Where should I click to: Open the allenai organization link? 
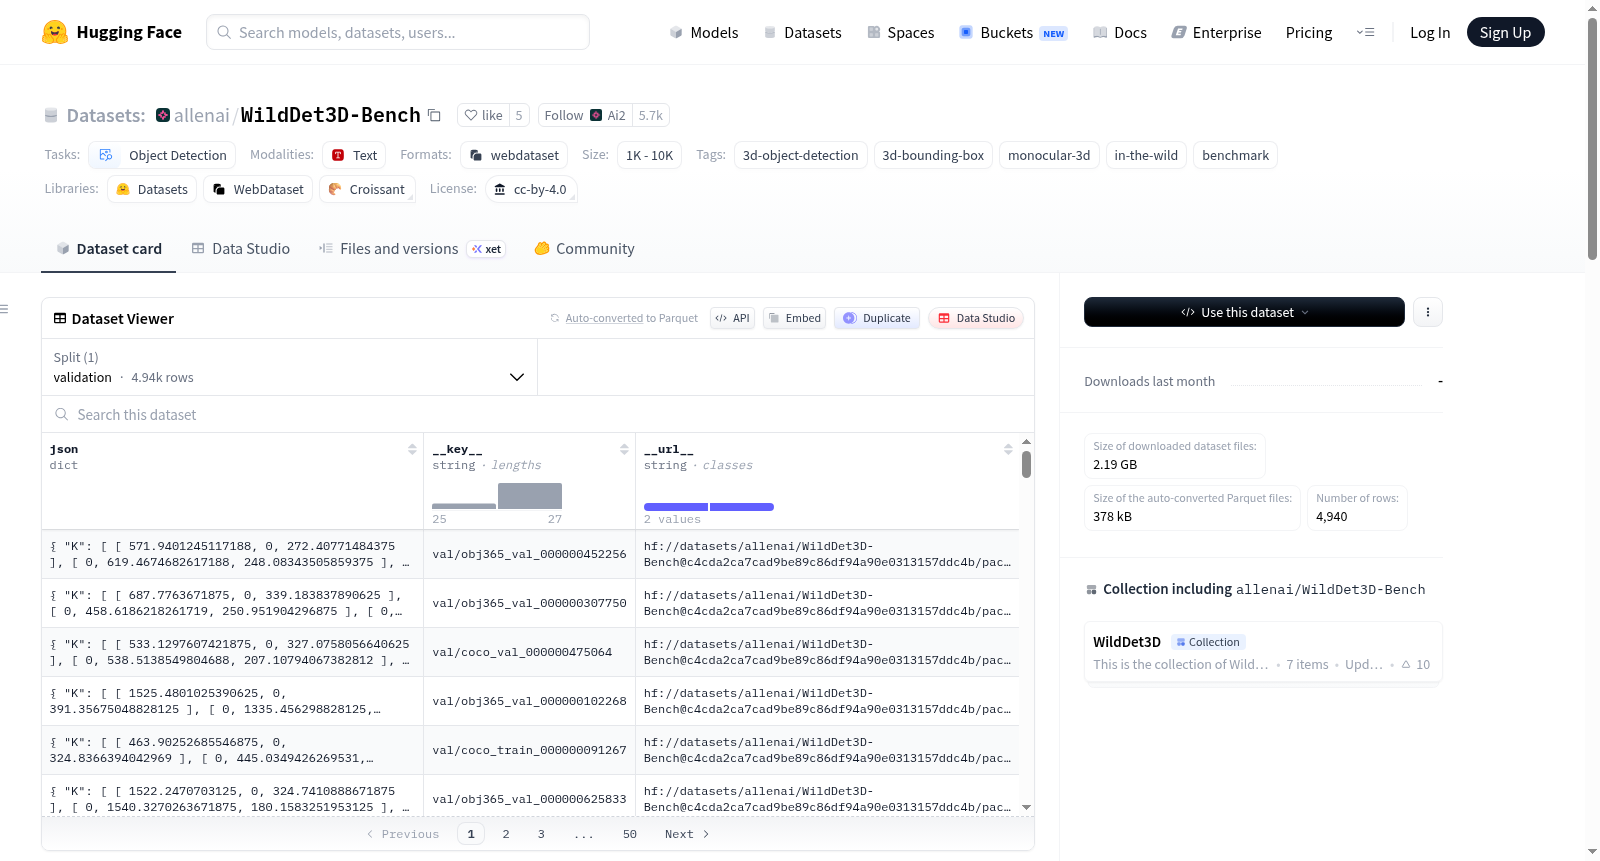(x=202, y=115)
